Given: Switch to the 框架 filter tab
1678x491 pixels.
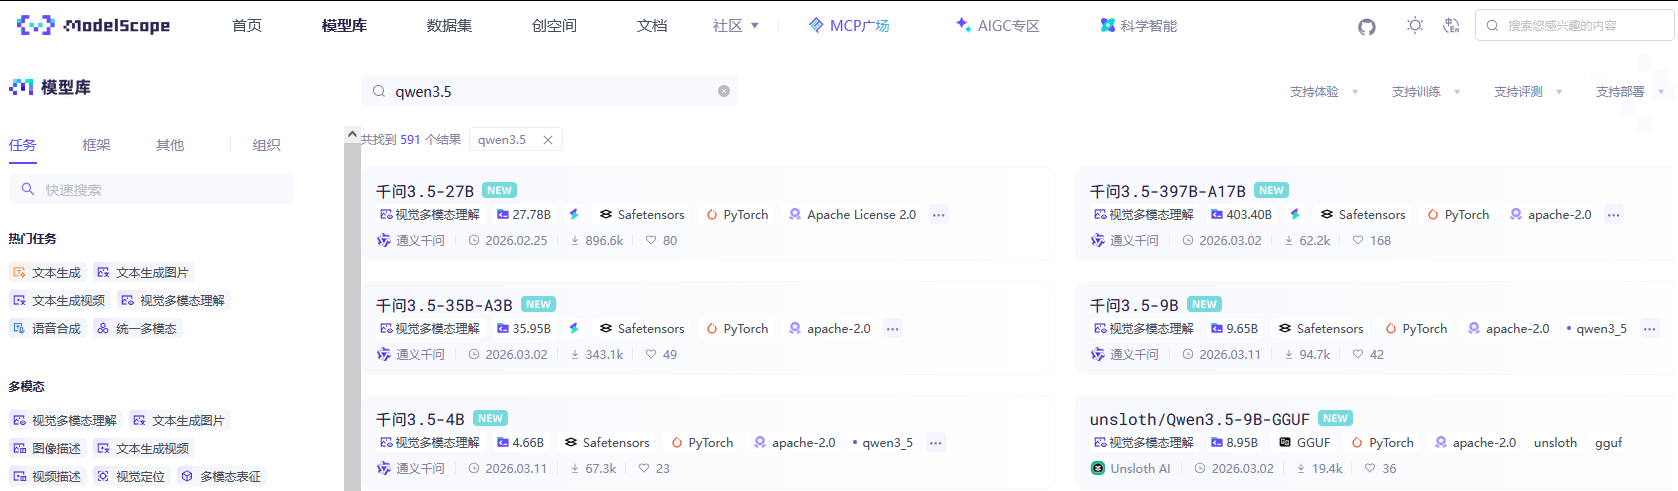Looking at the screenshot, I should click(96, 145).
